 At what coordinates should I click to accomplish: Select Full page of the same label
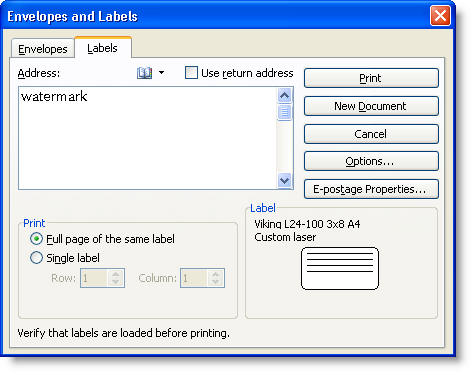pos(36,239)
